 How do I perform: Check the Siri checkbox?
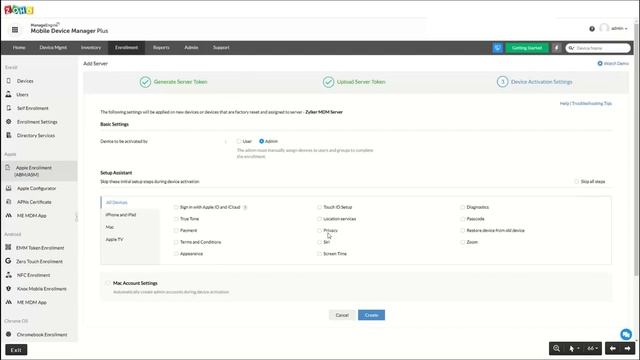(319, 242)
